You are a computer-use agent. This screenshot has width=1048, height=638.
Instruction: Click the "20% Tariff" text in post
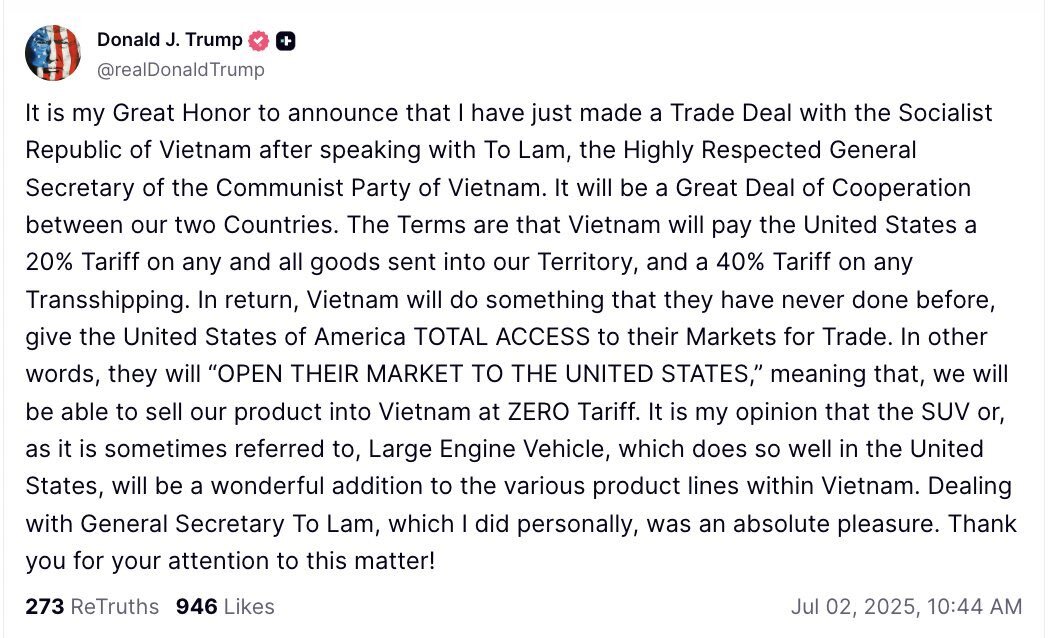click(83, 262)
